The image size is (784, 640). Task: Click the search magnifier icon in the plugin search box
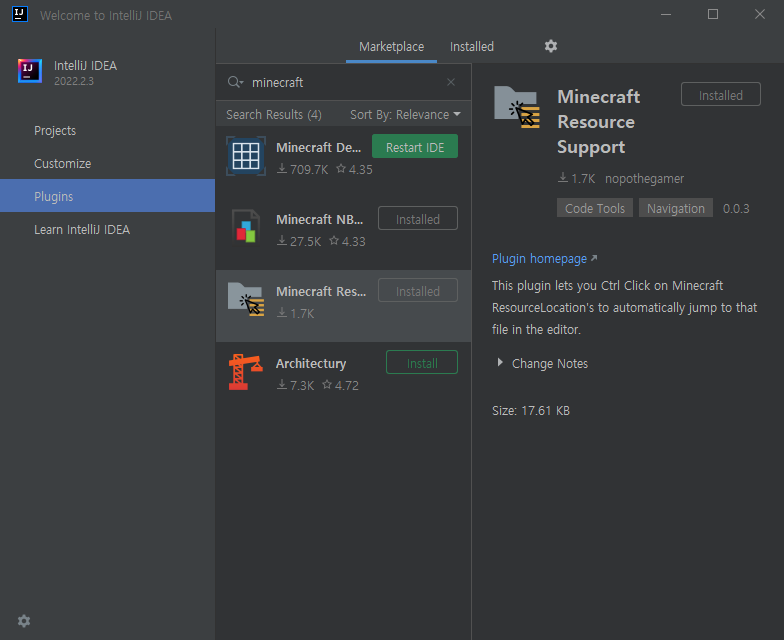point(234,82)
